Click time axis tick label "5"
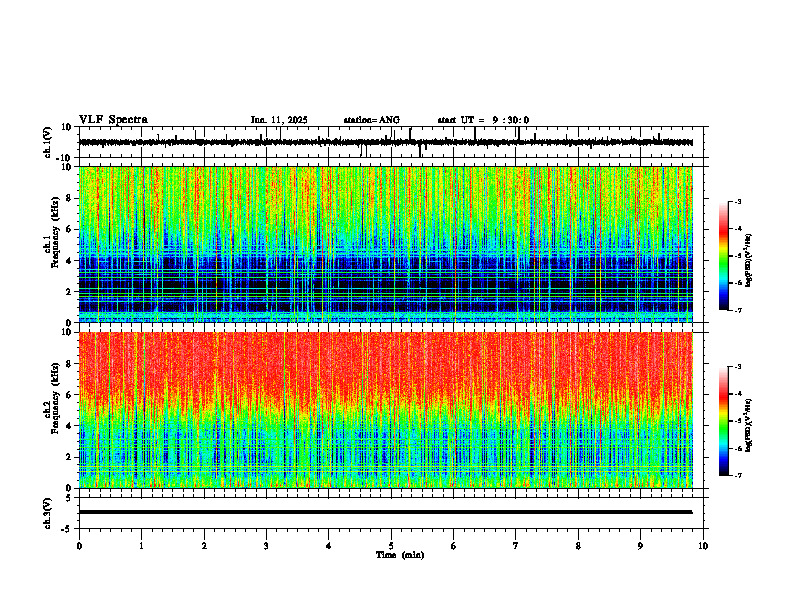Image resolution: width=792 pixels, height=612 pixels. coord(391,546)
